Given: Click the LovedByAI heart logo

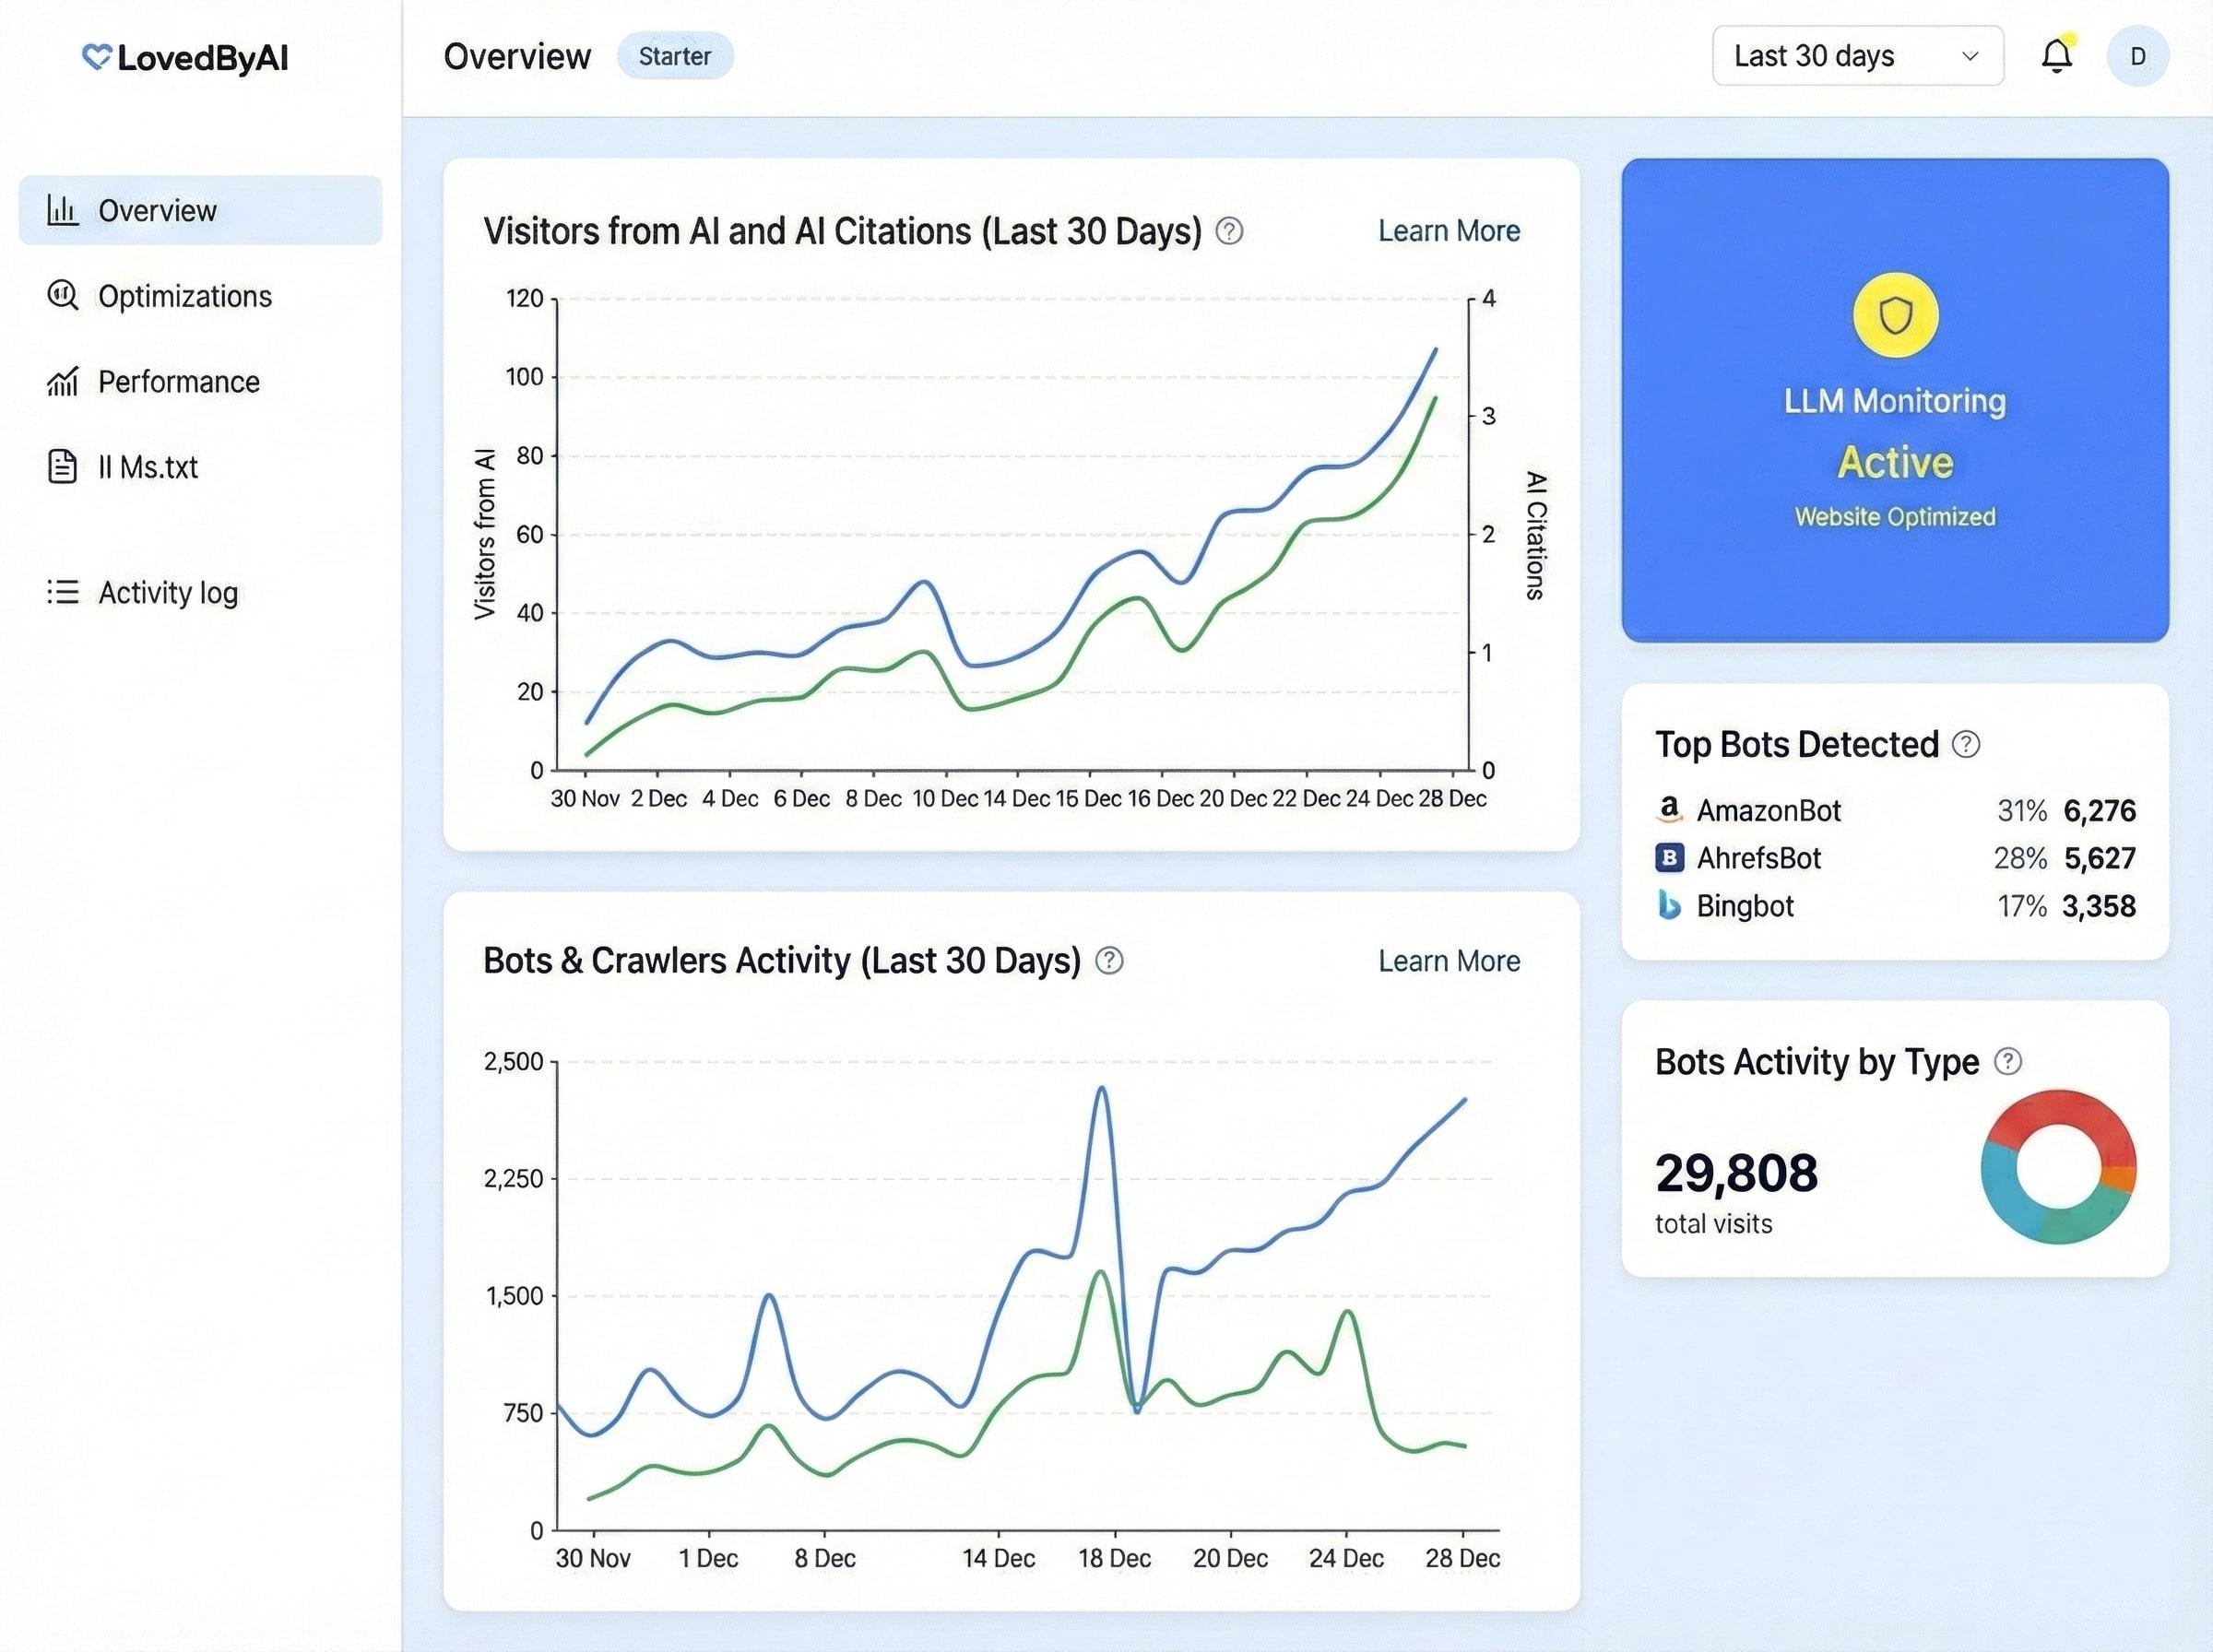Looking at the screenshot, I should [96, 57].
